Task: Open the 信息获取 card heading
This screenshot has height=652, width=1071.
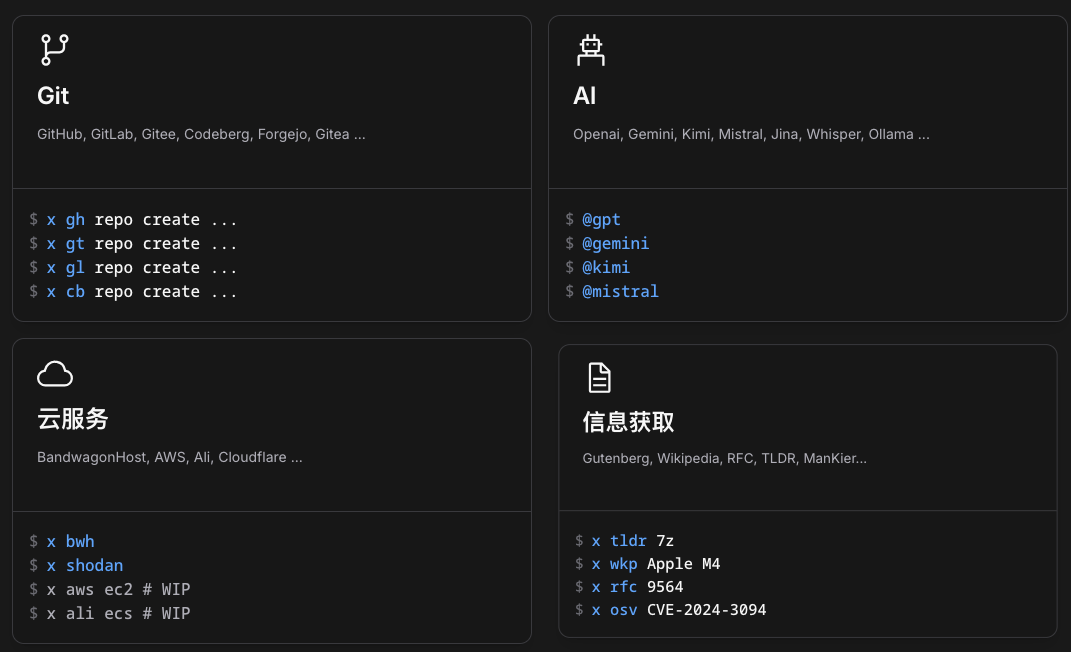Action: point(628,422)
